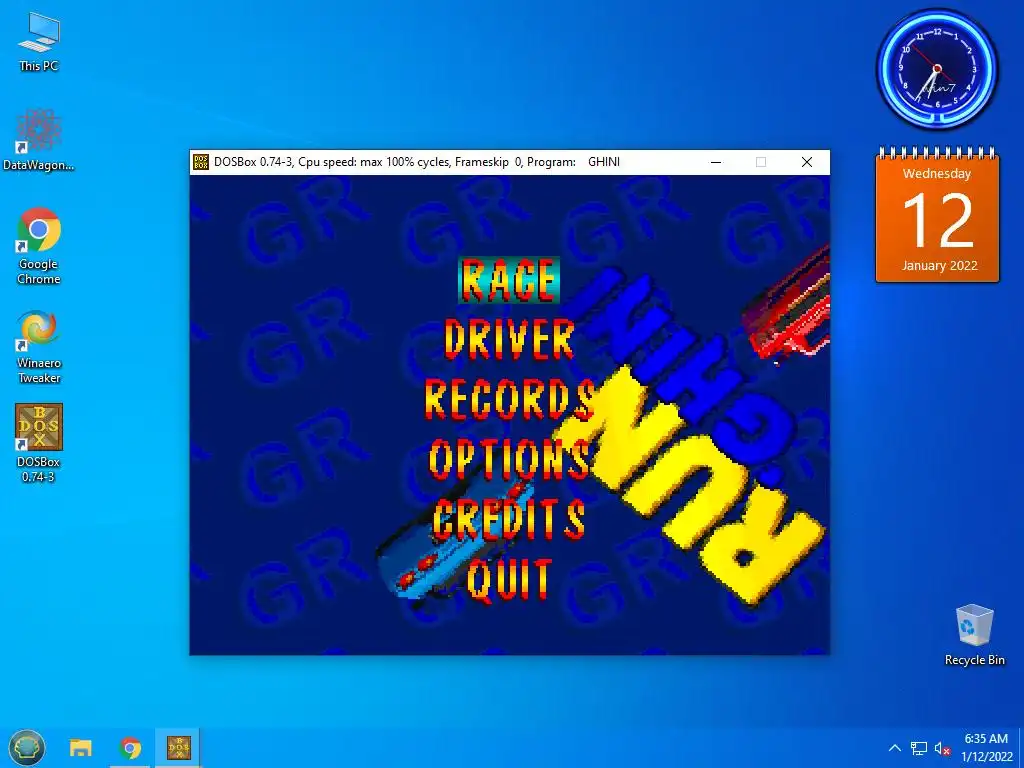This screenshot has width=1024, height=768.
Task: Show hidden tray icons chevron
Action: [x=895, y=748]
